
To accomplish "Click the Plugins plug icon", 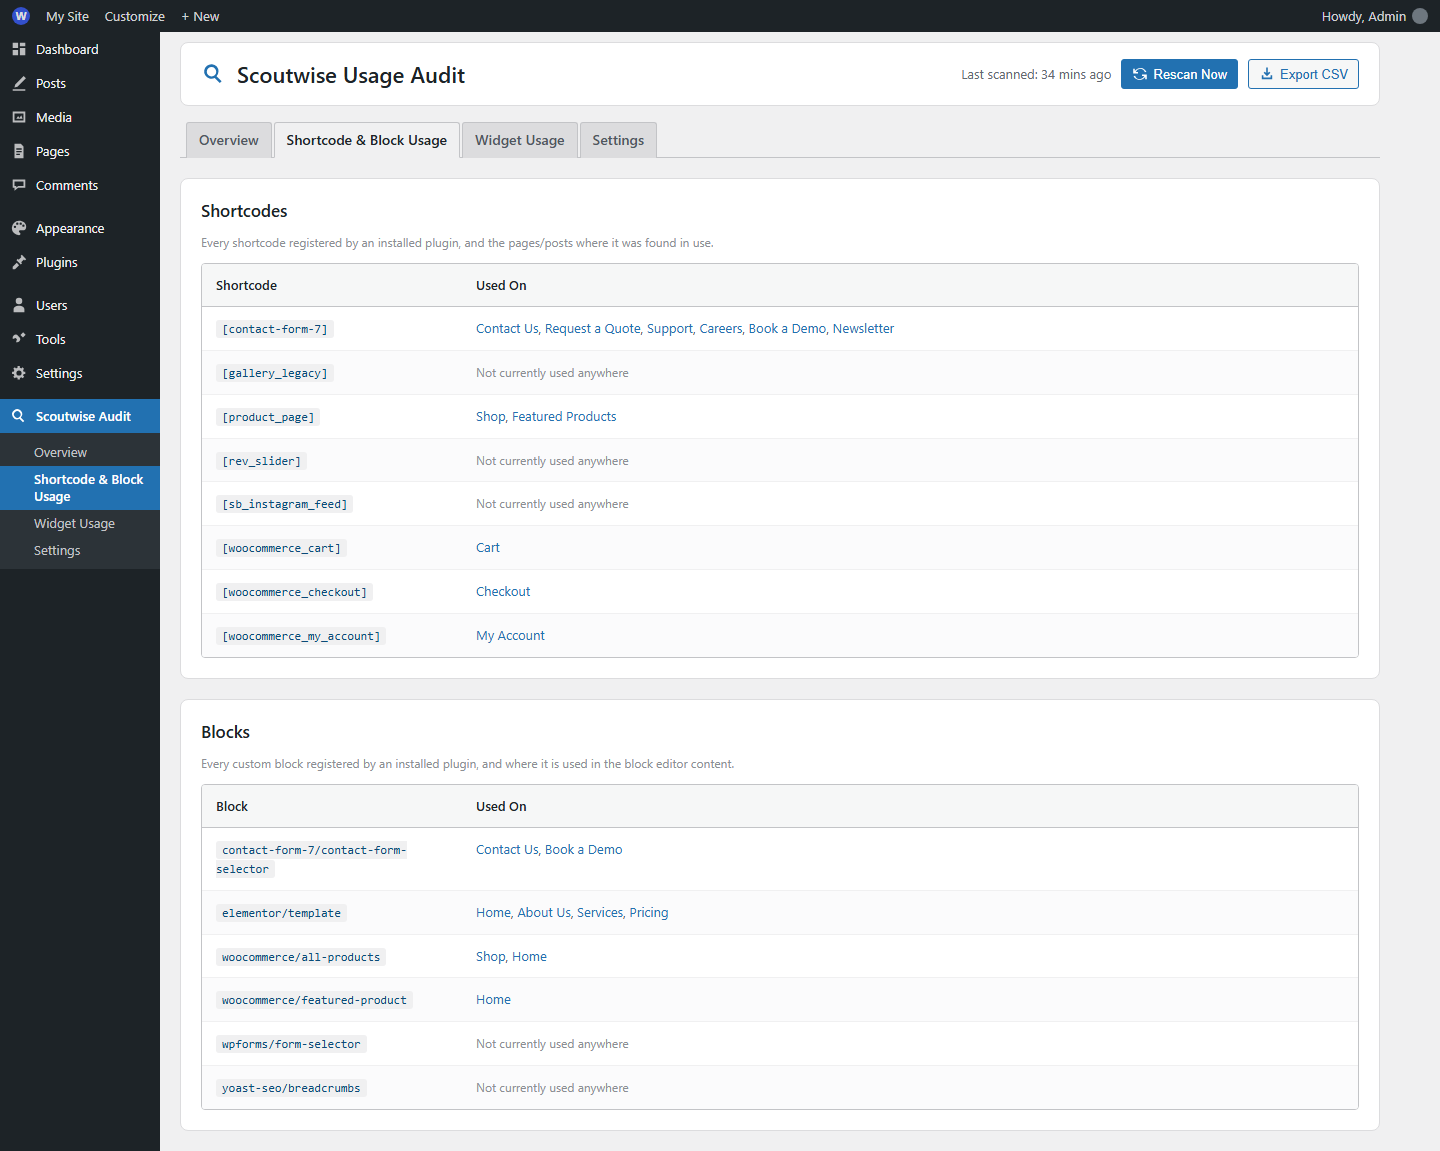I will pos(19,262).
